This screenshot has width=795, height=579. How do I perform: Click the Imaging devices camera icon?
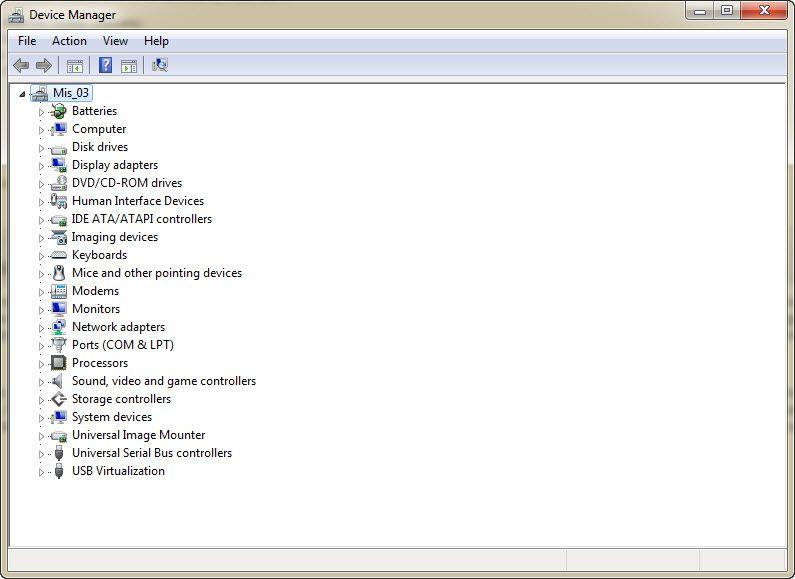(59, 237)
